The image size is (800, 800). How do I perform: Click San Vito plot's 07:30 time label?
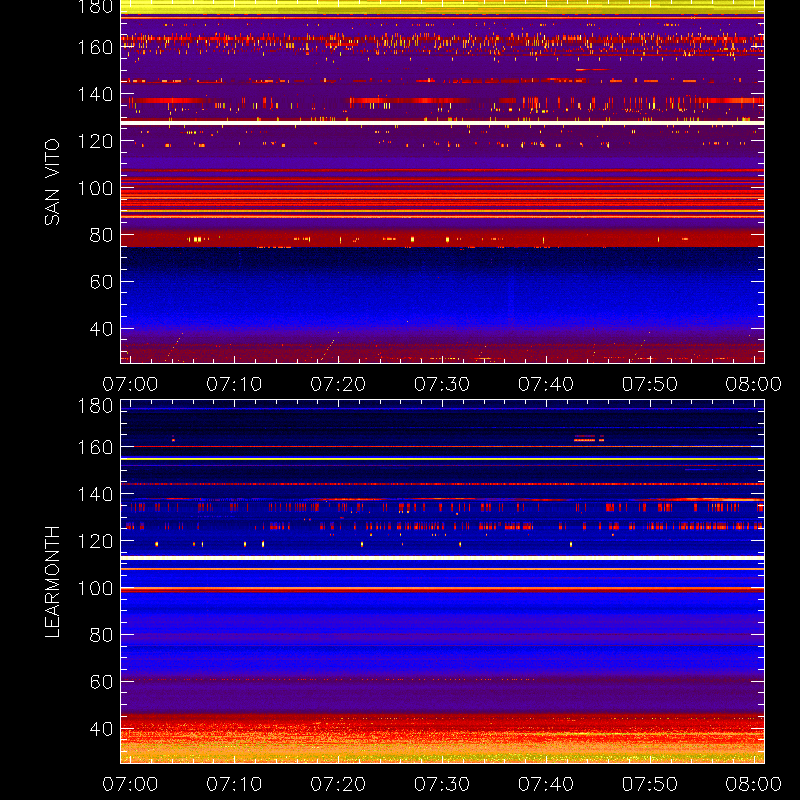click(x=442, y=384)
